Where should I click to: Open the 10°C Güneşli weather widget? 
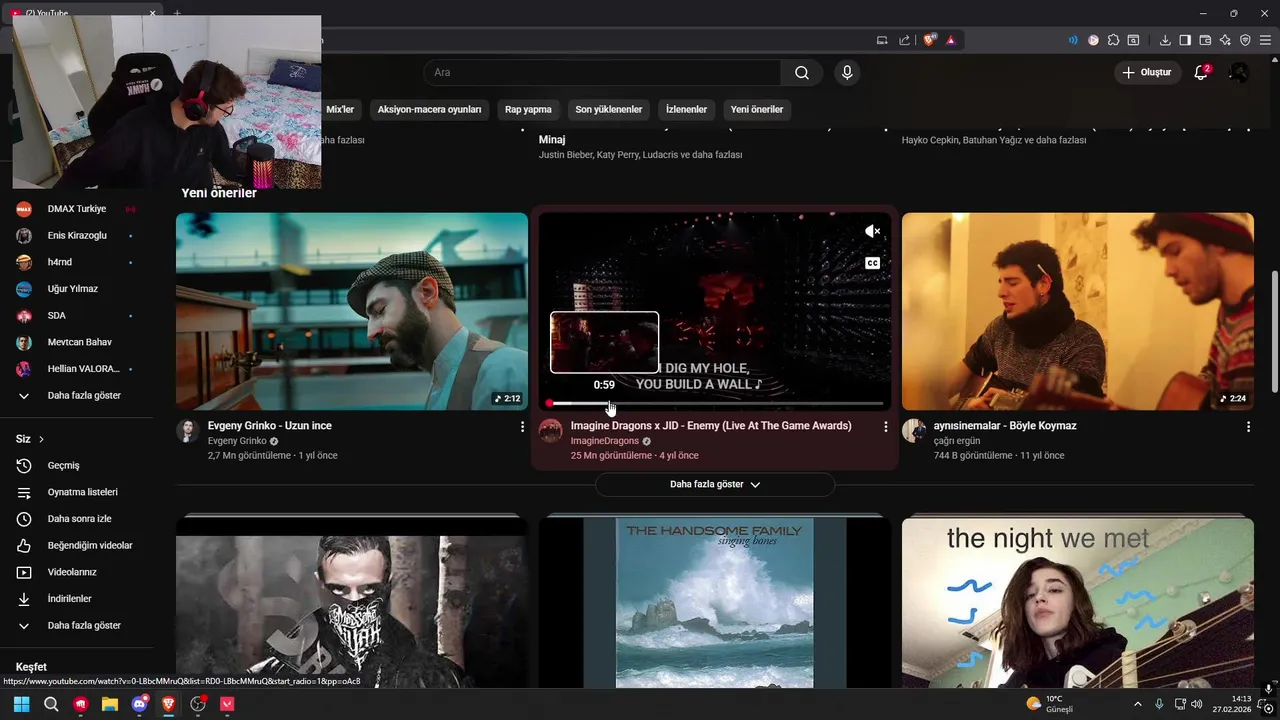[x=1050, y=704]
